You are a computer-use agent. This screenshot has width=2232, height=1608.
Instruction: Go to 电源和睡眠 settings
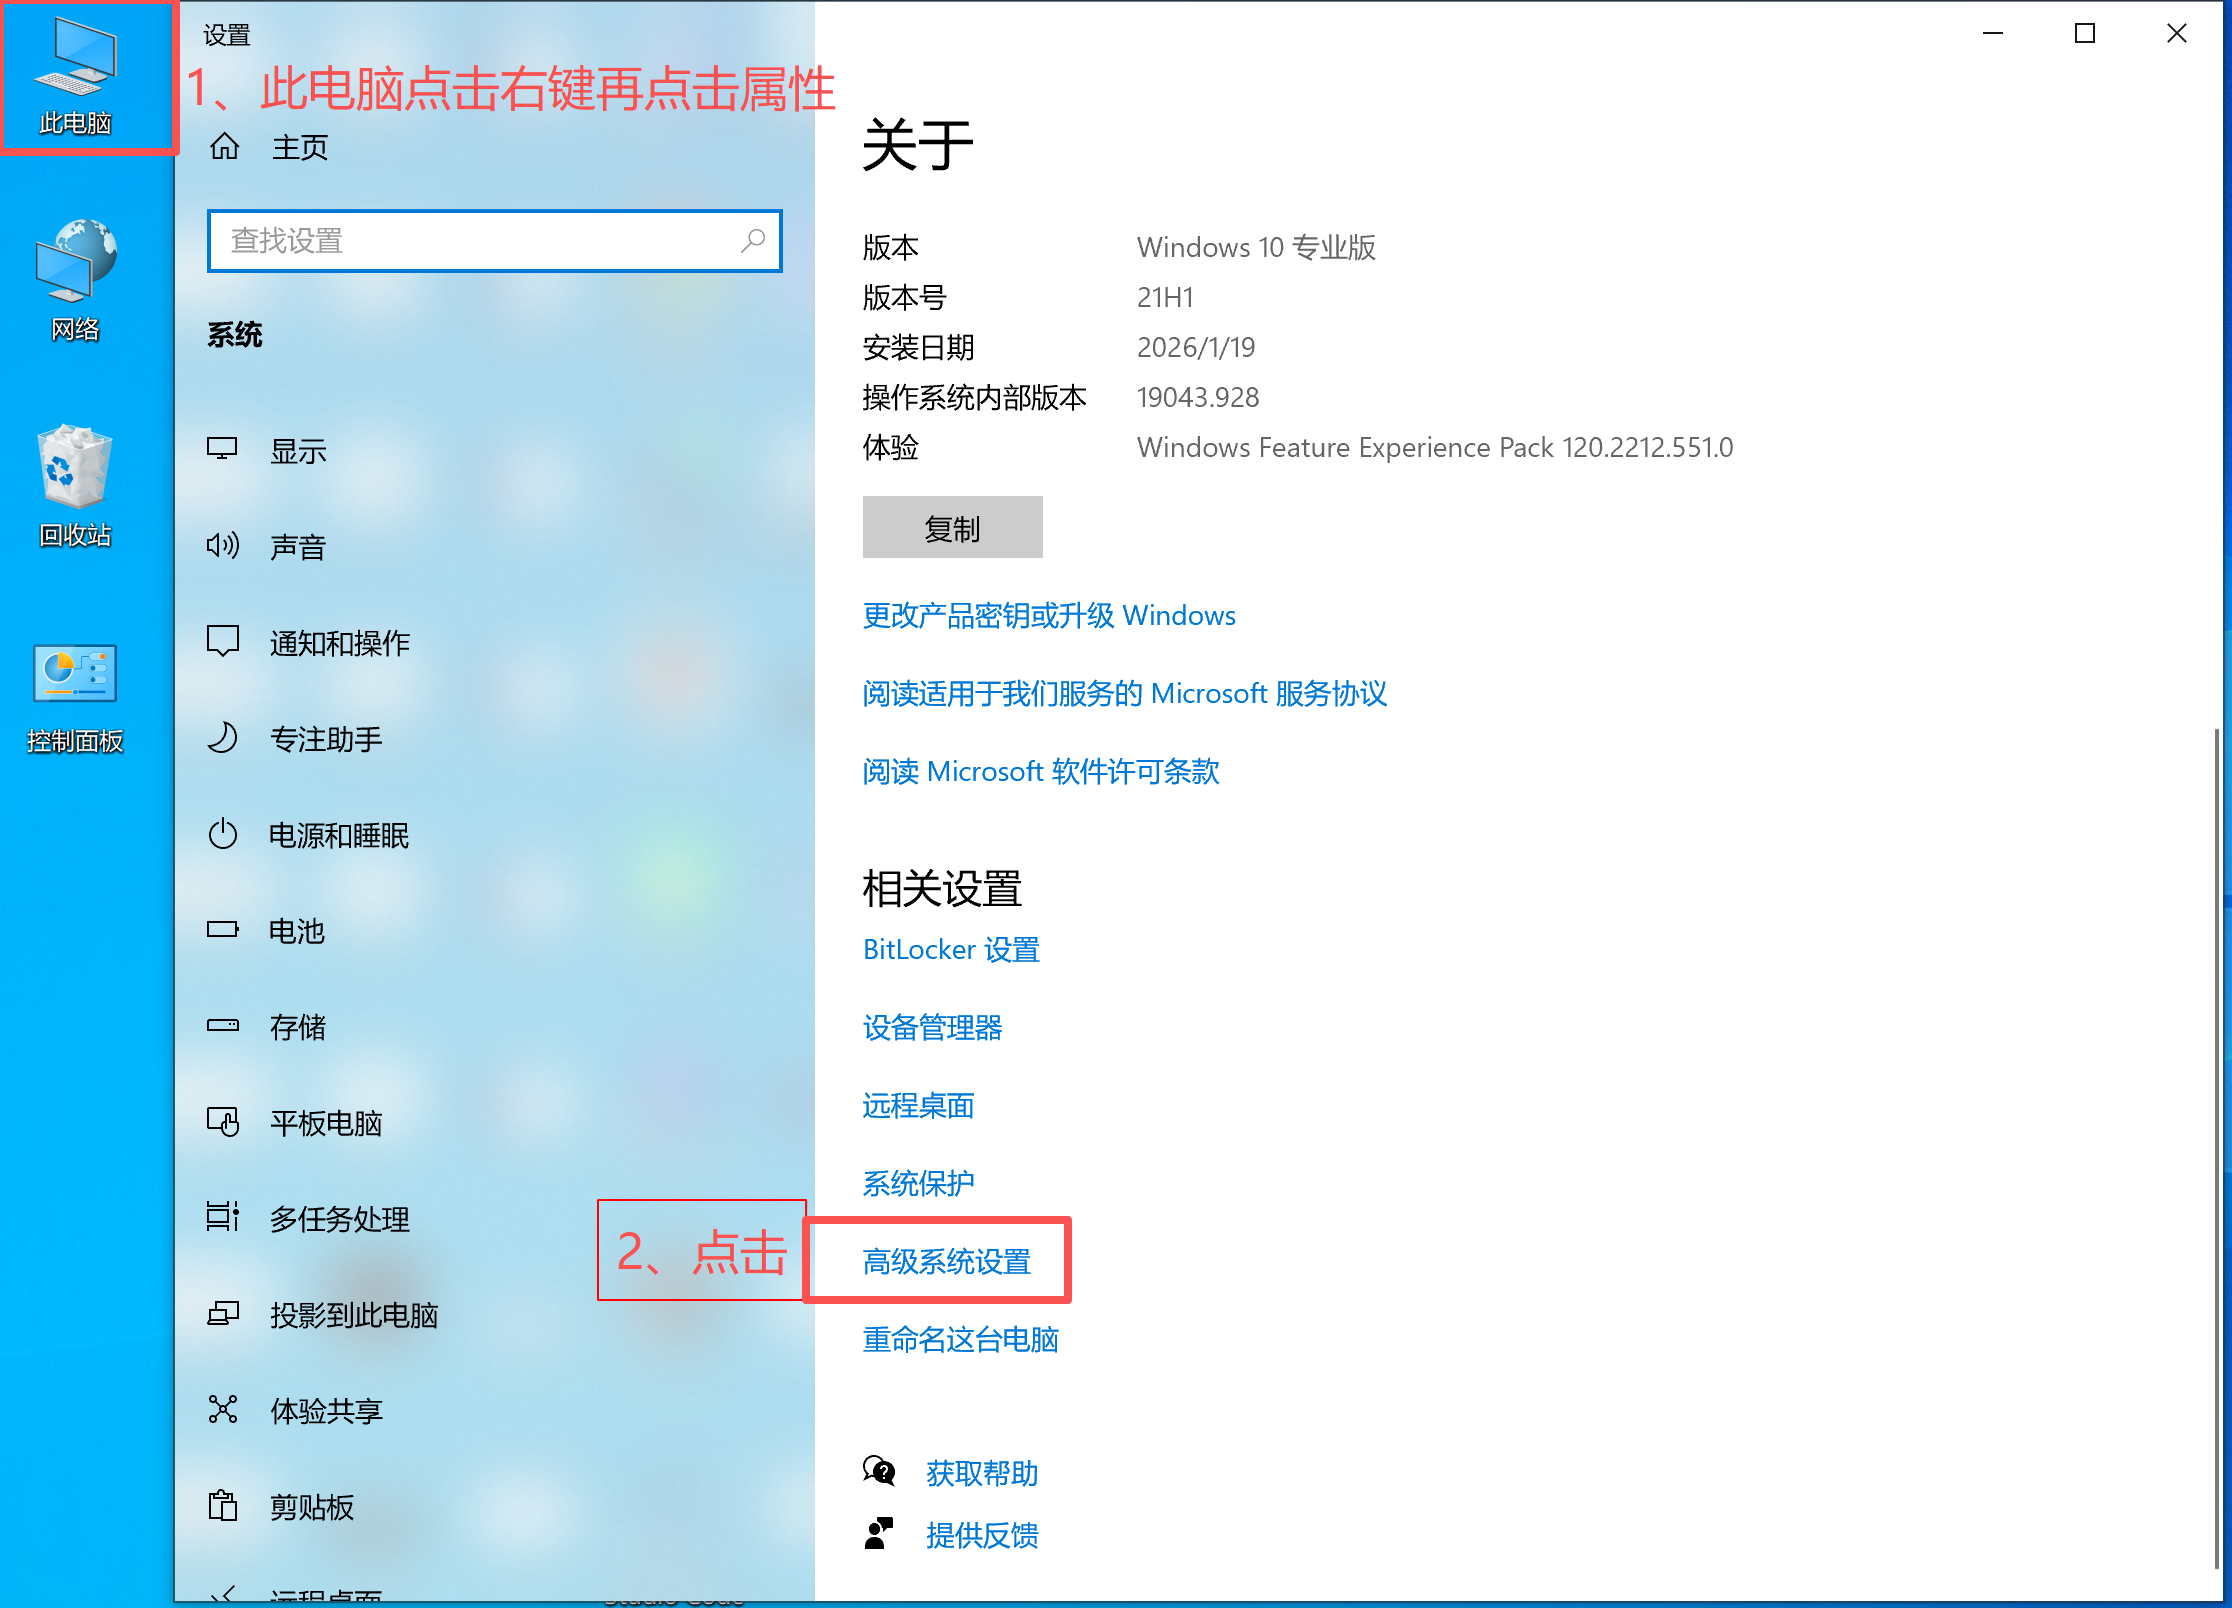(x=339, y=834)
